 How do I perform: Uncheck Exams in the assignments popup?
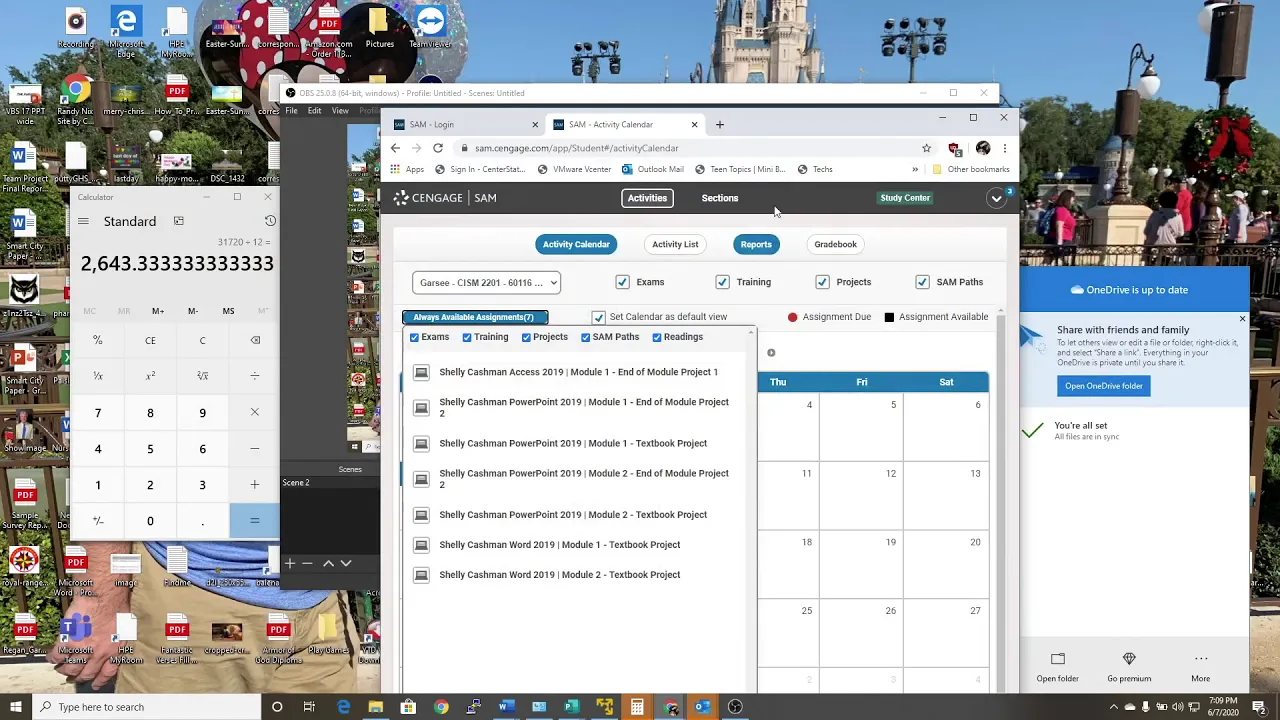[414, 337]
